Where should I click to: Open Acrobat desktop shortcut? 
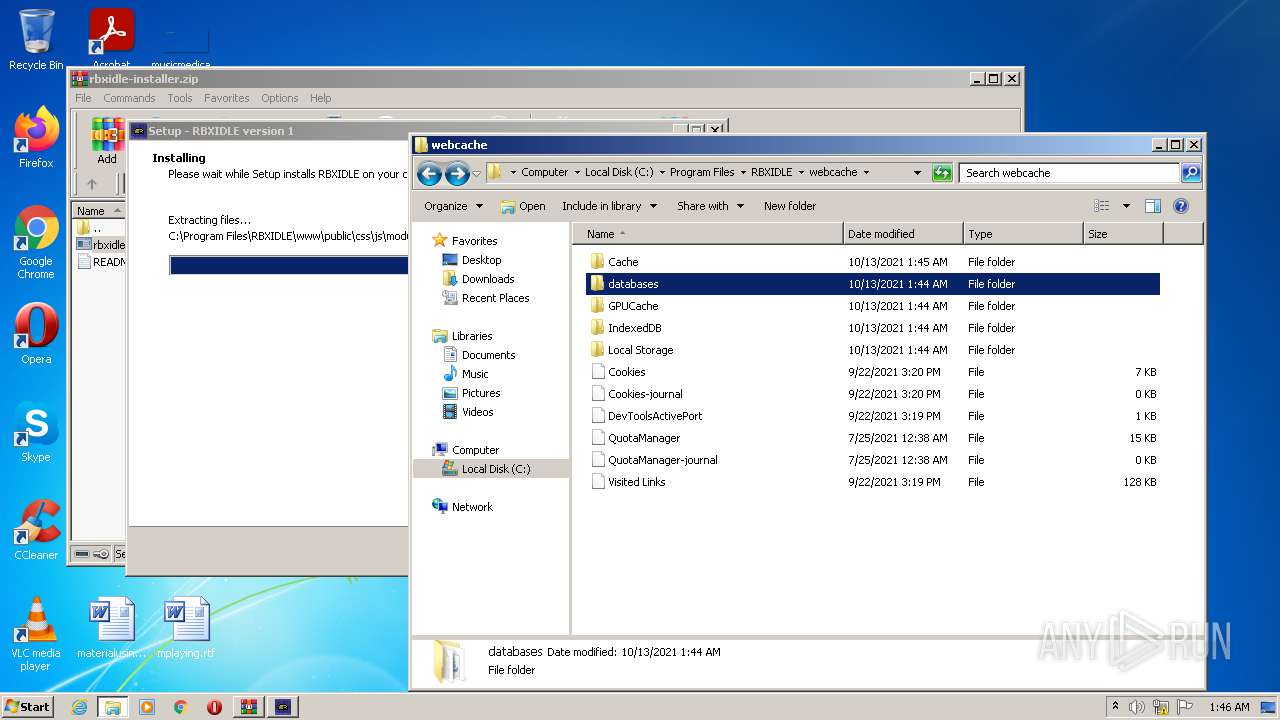111,38
